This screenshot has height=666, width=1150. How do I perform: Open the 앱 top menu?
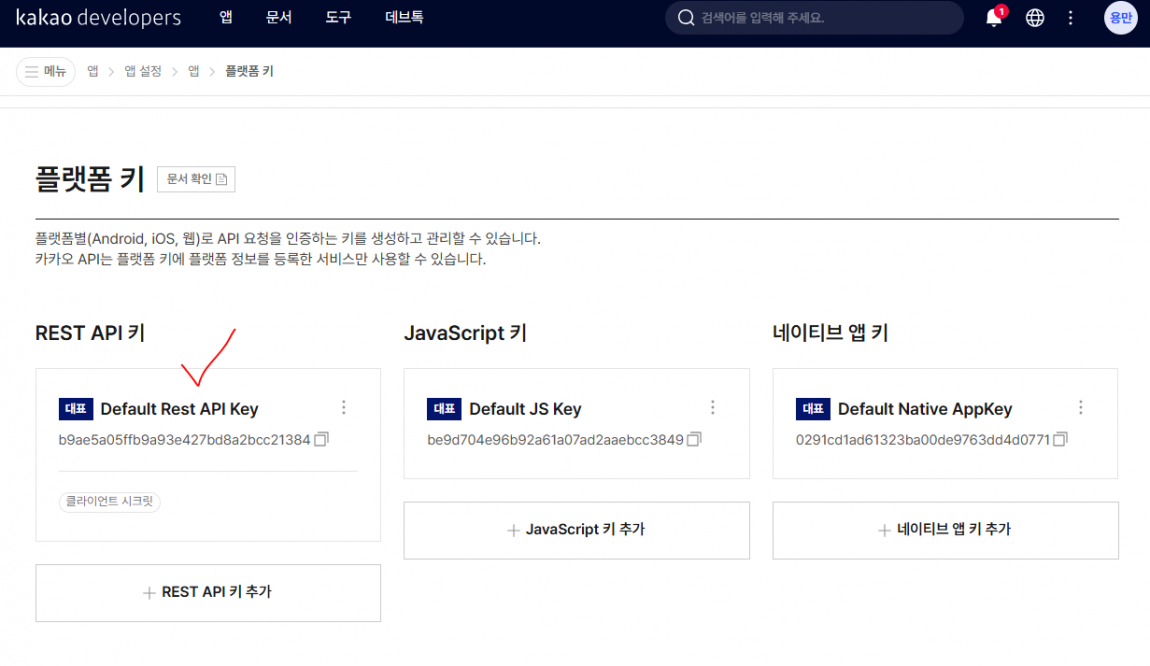point(226,17)
